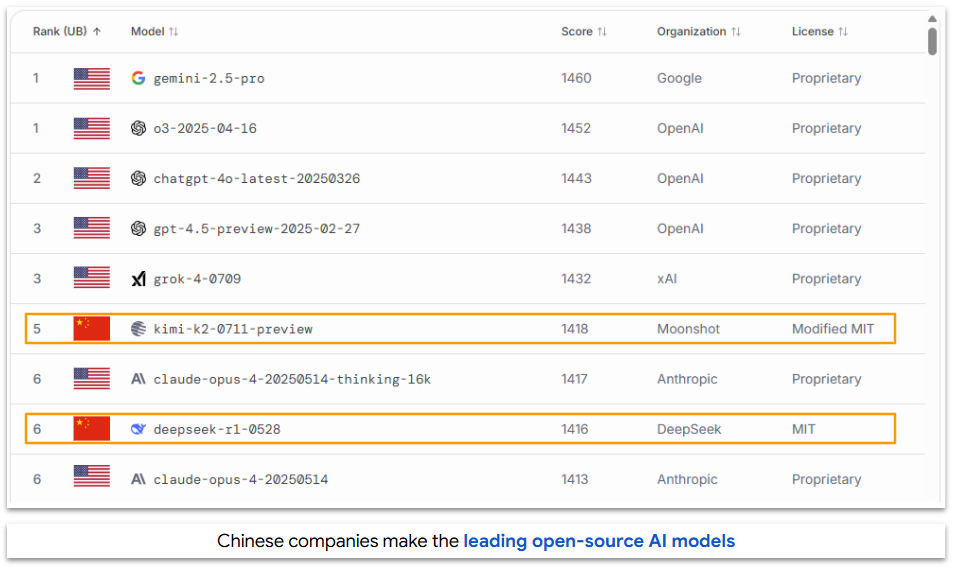
Task: Click Anthropic logo beside claude-opus-4-20250514-thinking-16k
Action: (x=139, y=379)
